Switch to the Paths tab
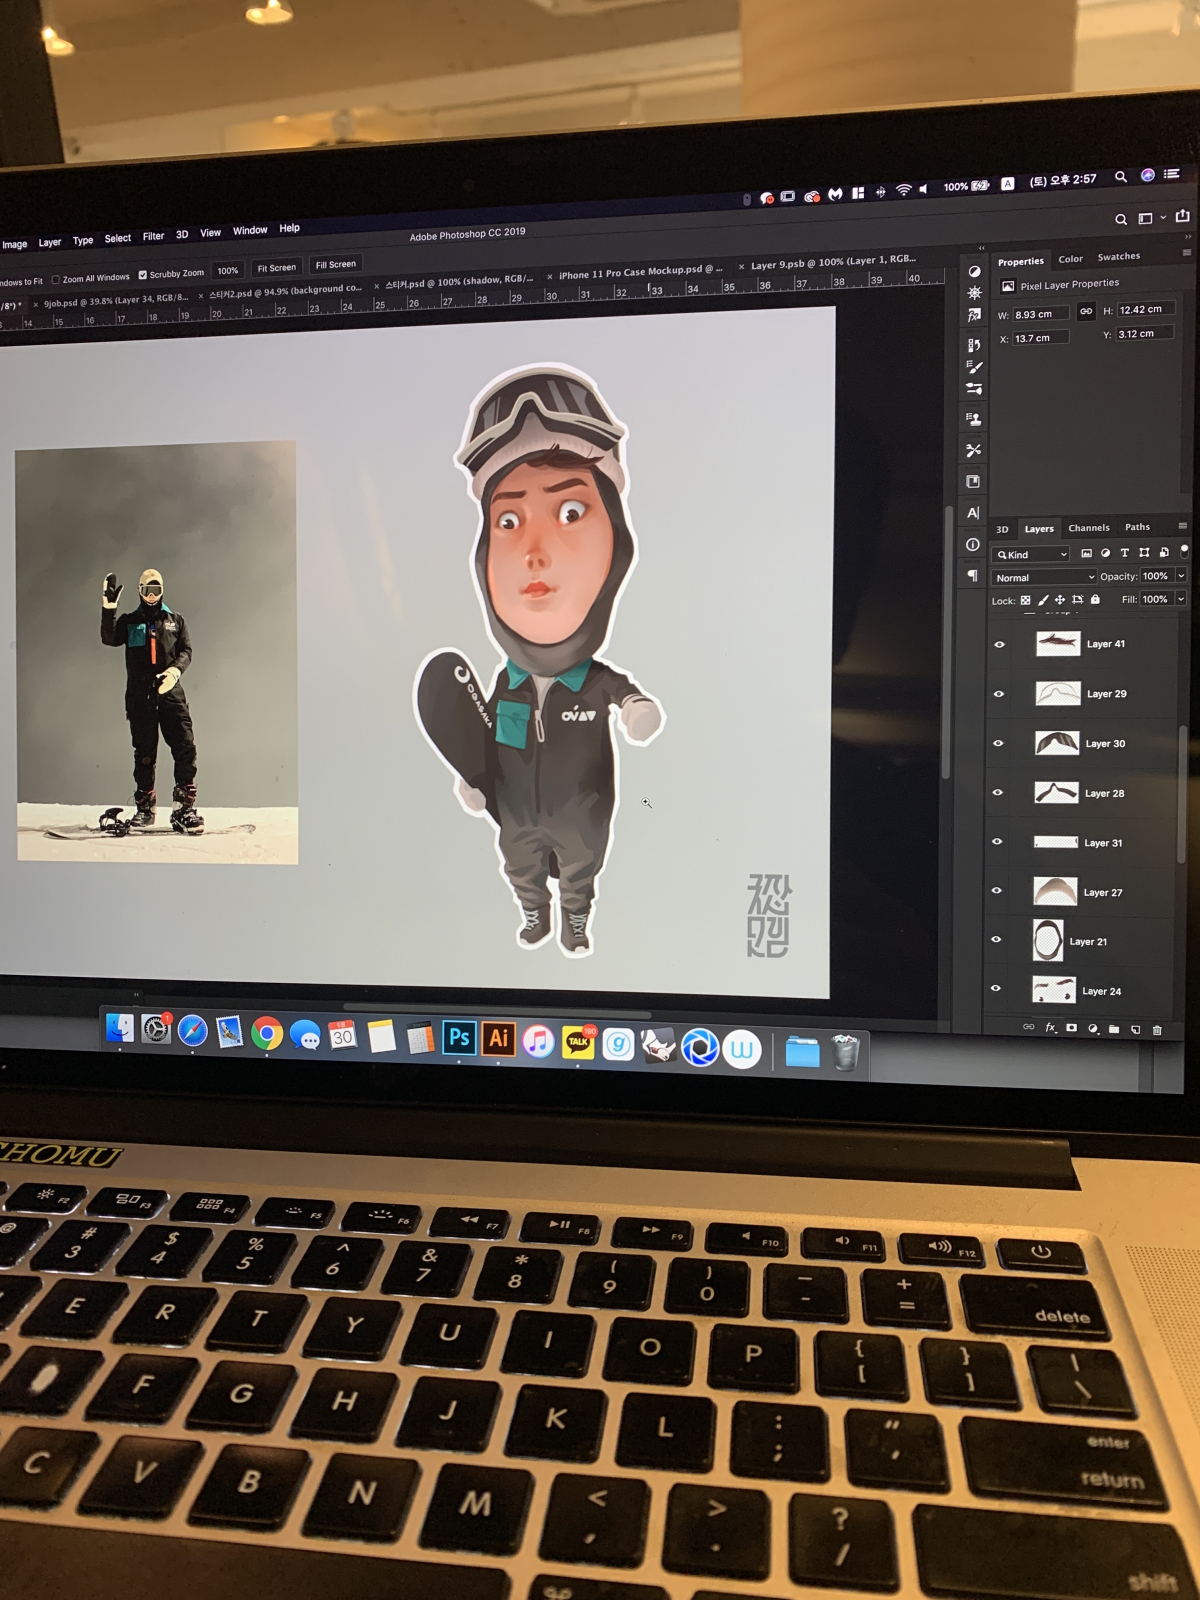The height and width of the screenshot is (1600, 1200). coord(1138,526)
